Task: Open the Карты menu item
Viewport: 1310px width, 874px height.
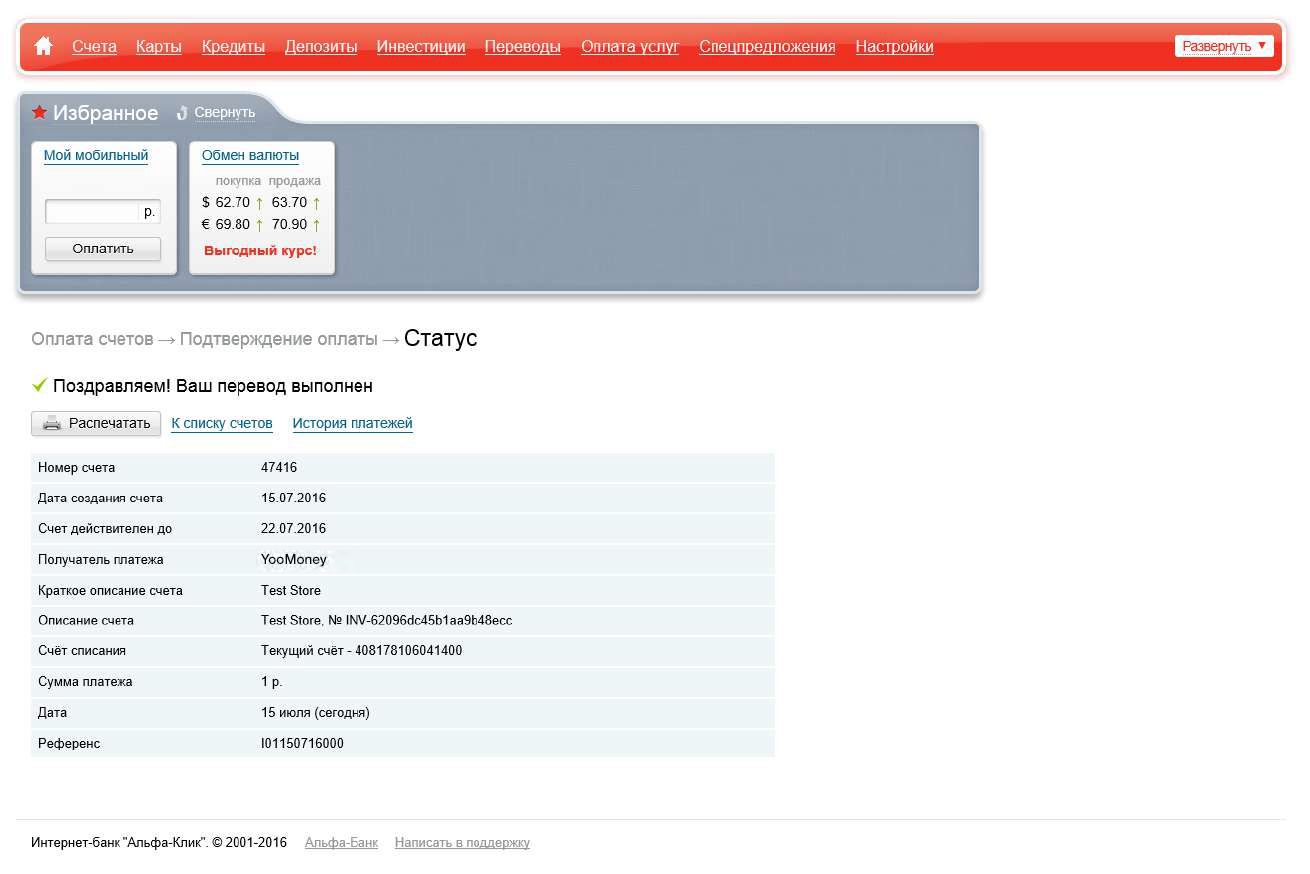Action: pyautogui.click(x=159, y=46)
